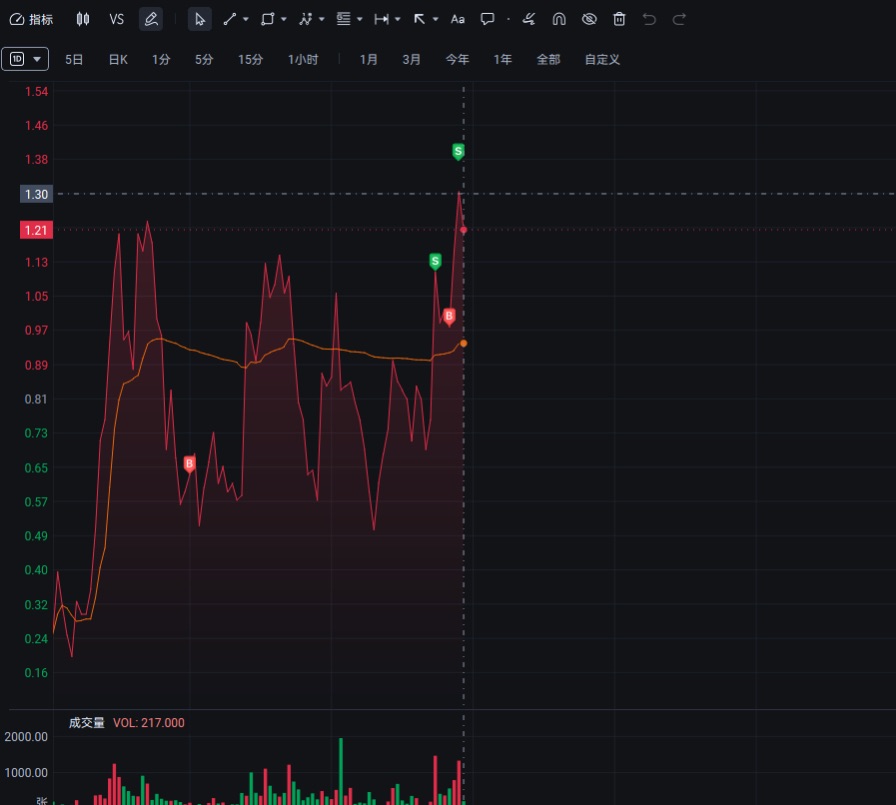Open the 指标 indicators panel
Image resolution: width=896 pixels, height=805 pixels.
32,19
